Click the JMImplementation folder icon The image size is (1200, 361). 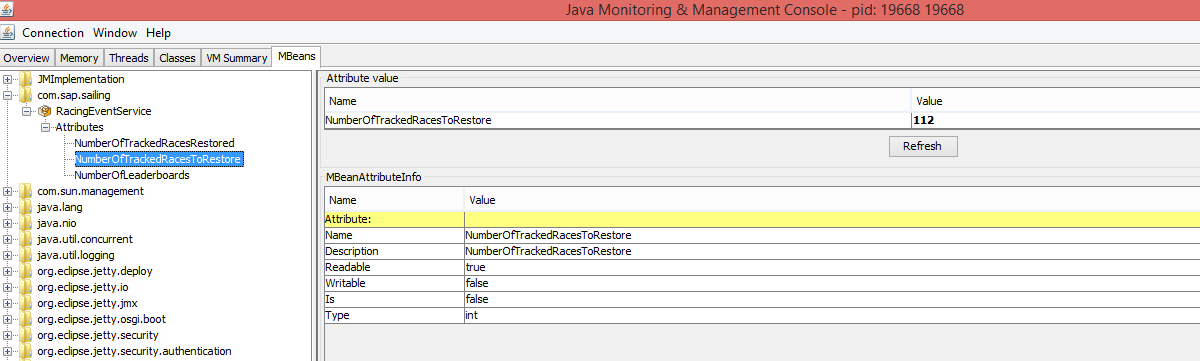click(x=27, y=79)
